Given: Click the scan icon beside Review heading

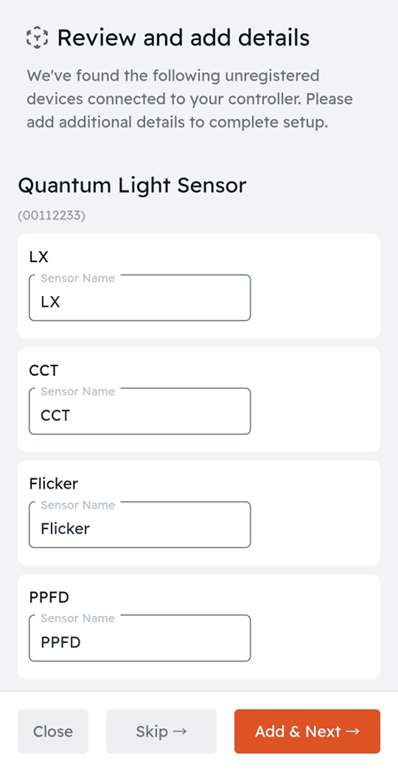Looking at the screenshot, I should (37, 38).
